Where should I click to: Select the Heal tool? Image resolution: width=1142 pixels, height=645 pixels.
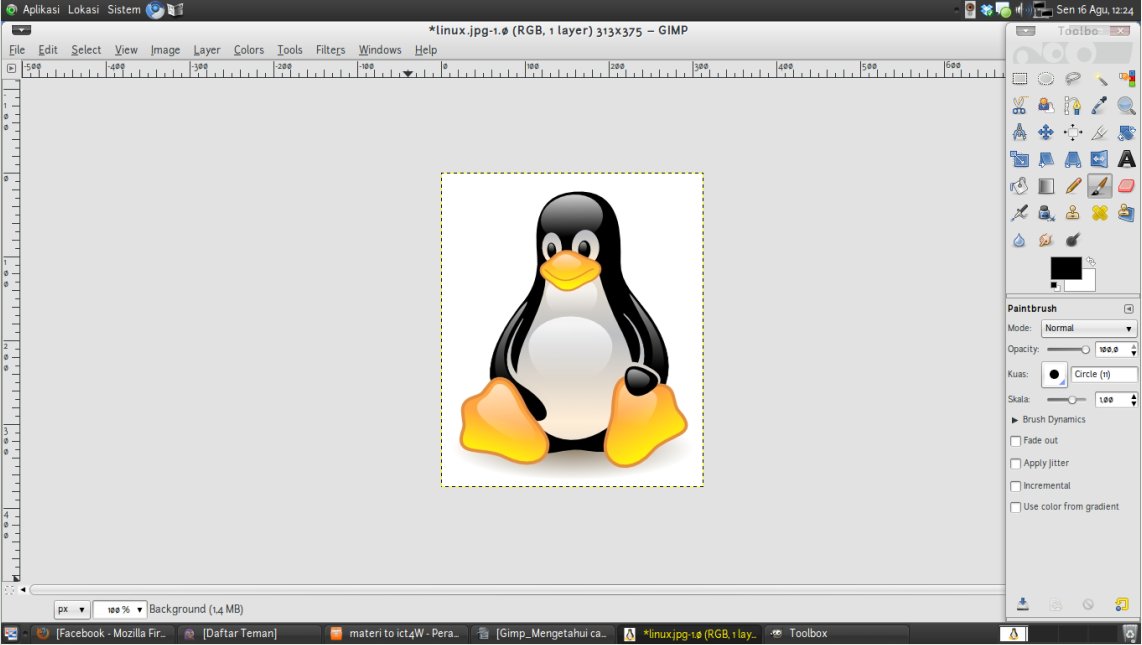coord(1100,213)
